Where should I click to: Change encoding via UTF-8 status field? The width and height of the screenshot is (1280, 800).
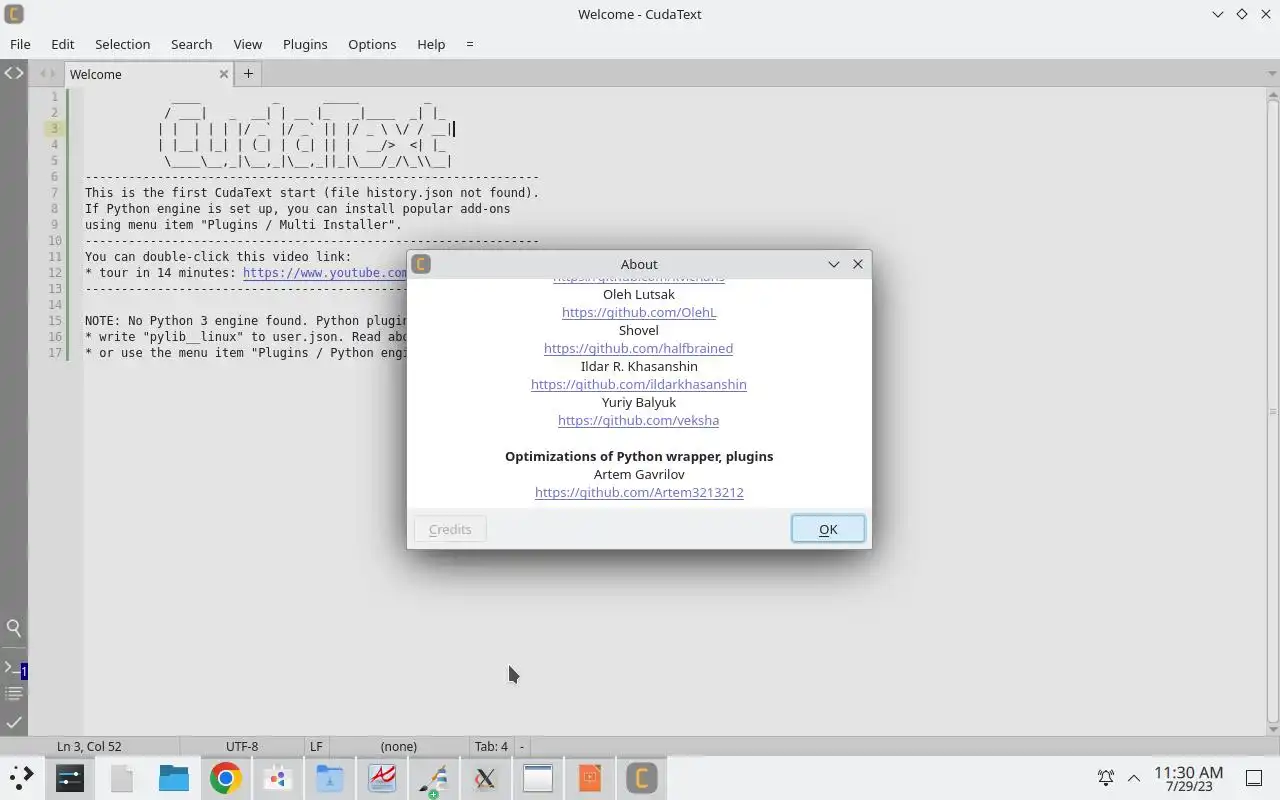(242, 746)
